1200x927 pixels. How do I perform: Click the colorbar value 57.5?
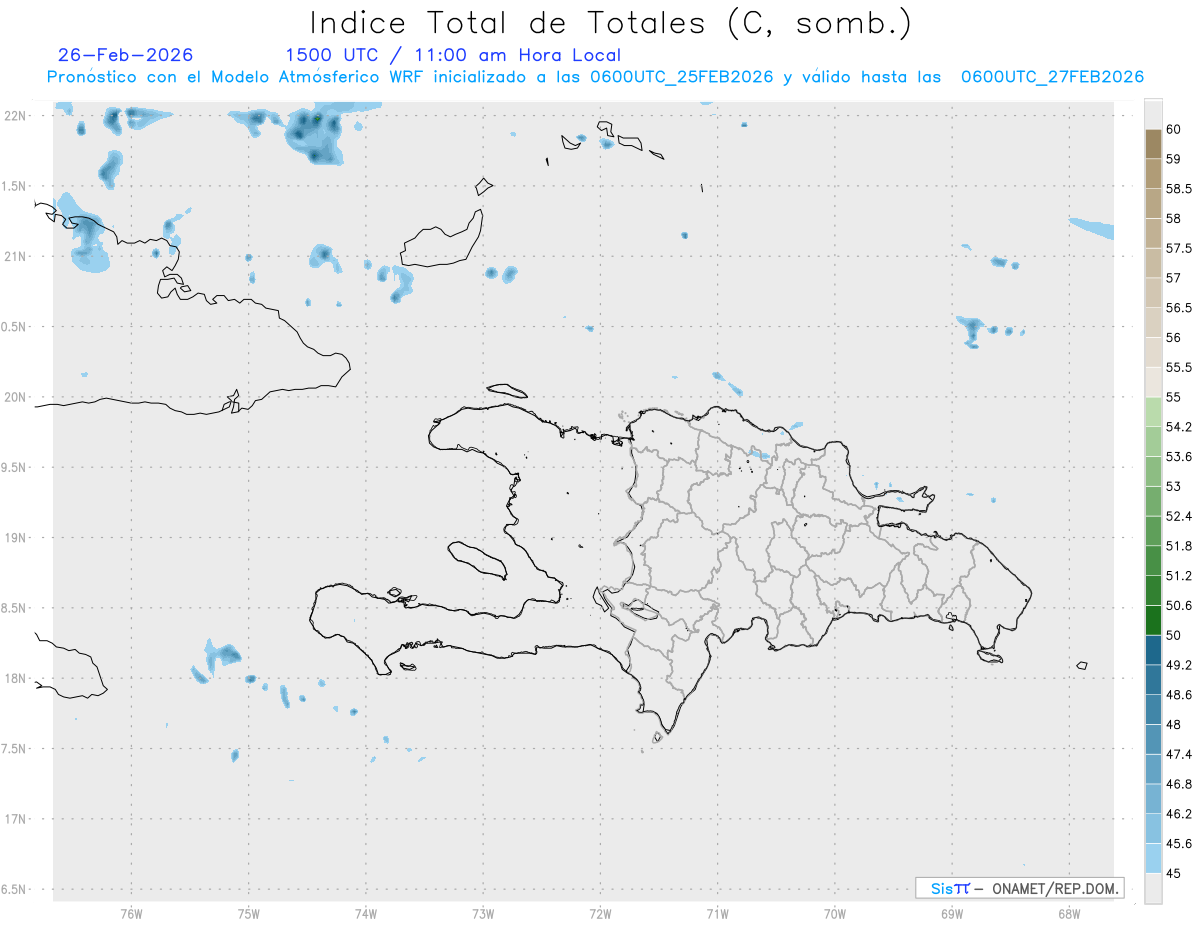(x=1179, y=248)
